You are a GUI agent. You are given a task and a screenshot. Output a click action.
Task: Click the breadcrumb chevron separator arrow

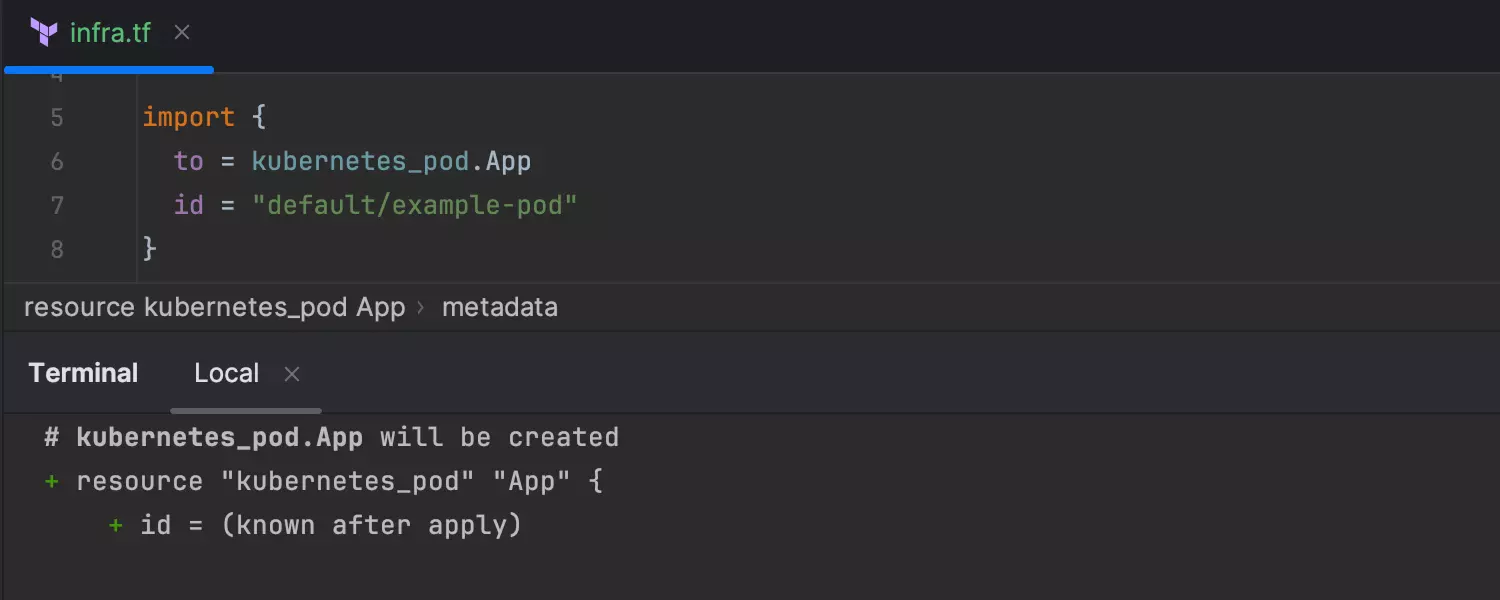coord(421,308)
